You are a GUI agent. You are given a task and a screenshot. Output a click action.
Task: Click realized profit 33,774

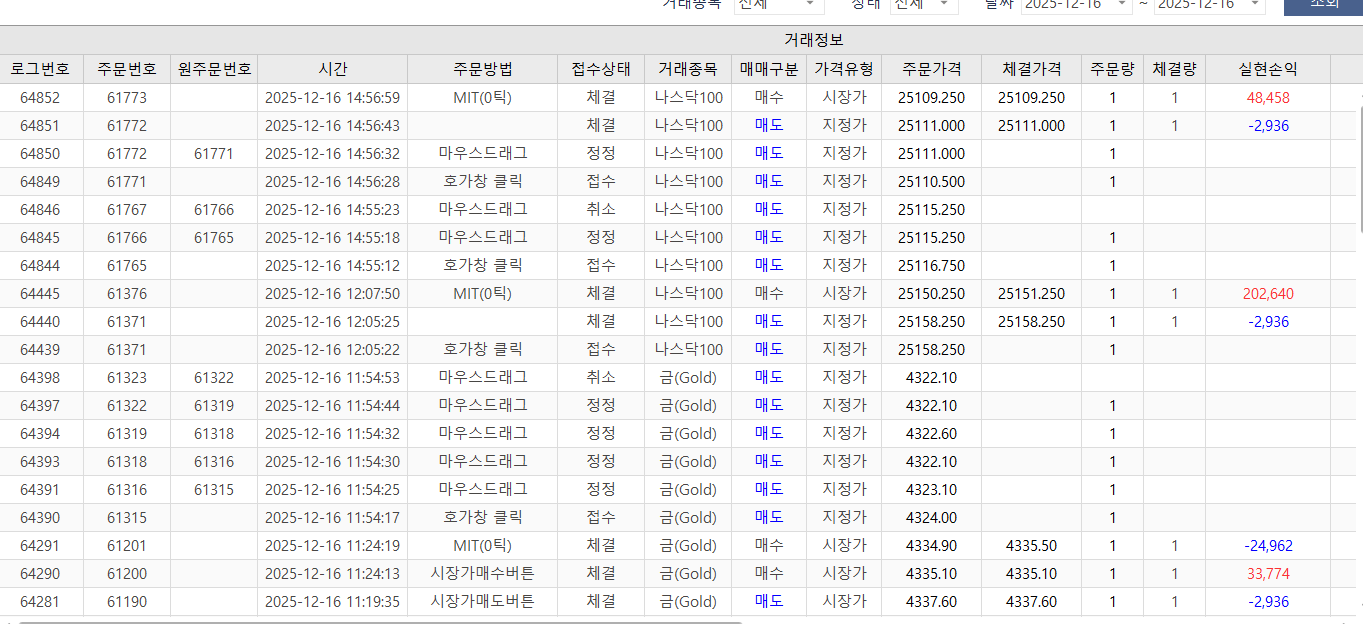[x=1268, y=574]
